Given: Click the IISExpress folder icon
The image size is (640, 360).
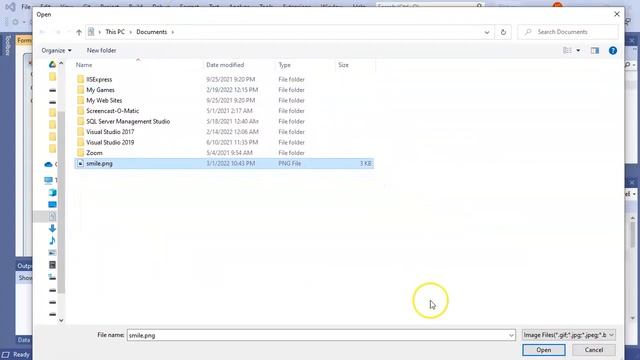Looking at the screenshot, I should [x=80, y=79].
